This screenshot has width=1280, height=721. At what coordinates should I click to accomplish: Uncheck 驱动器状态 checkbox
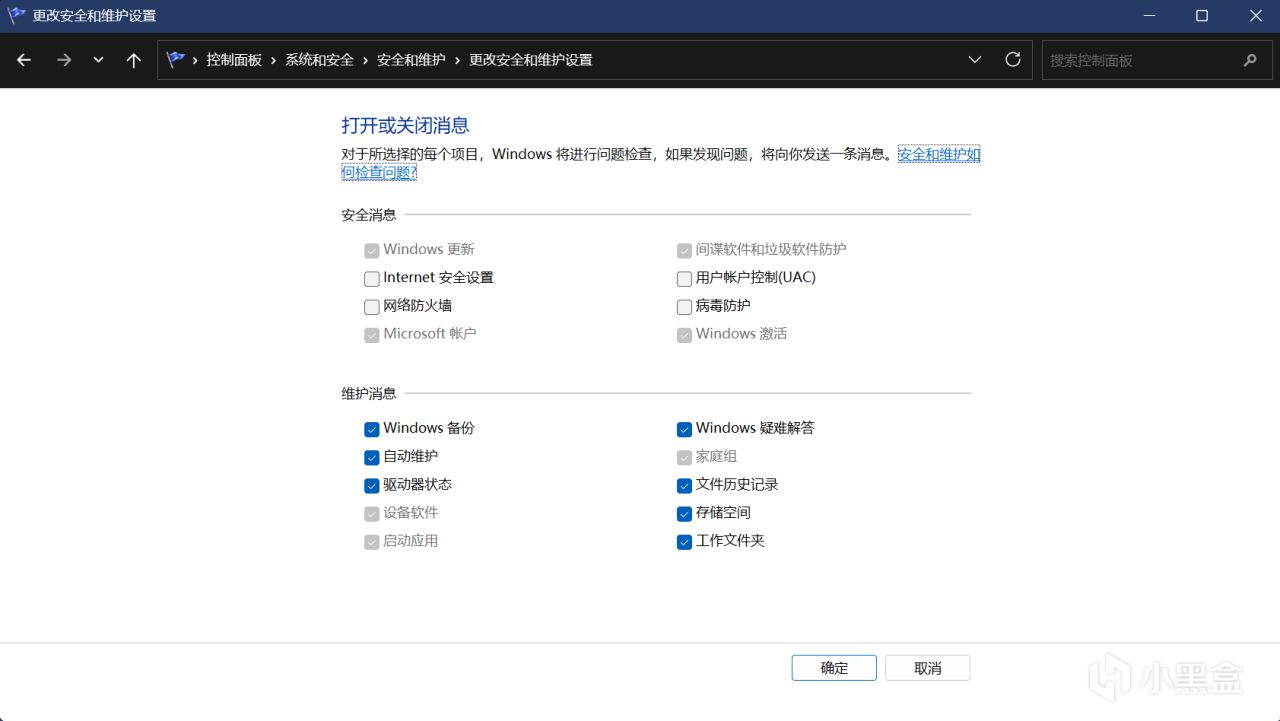pos(372,486)
